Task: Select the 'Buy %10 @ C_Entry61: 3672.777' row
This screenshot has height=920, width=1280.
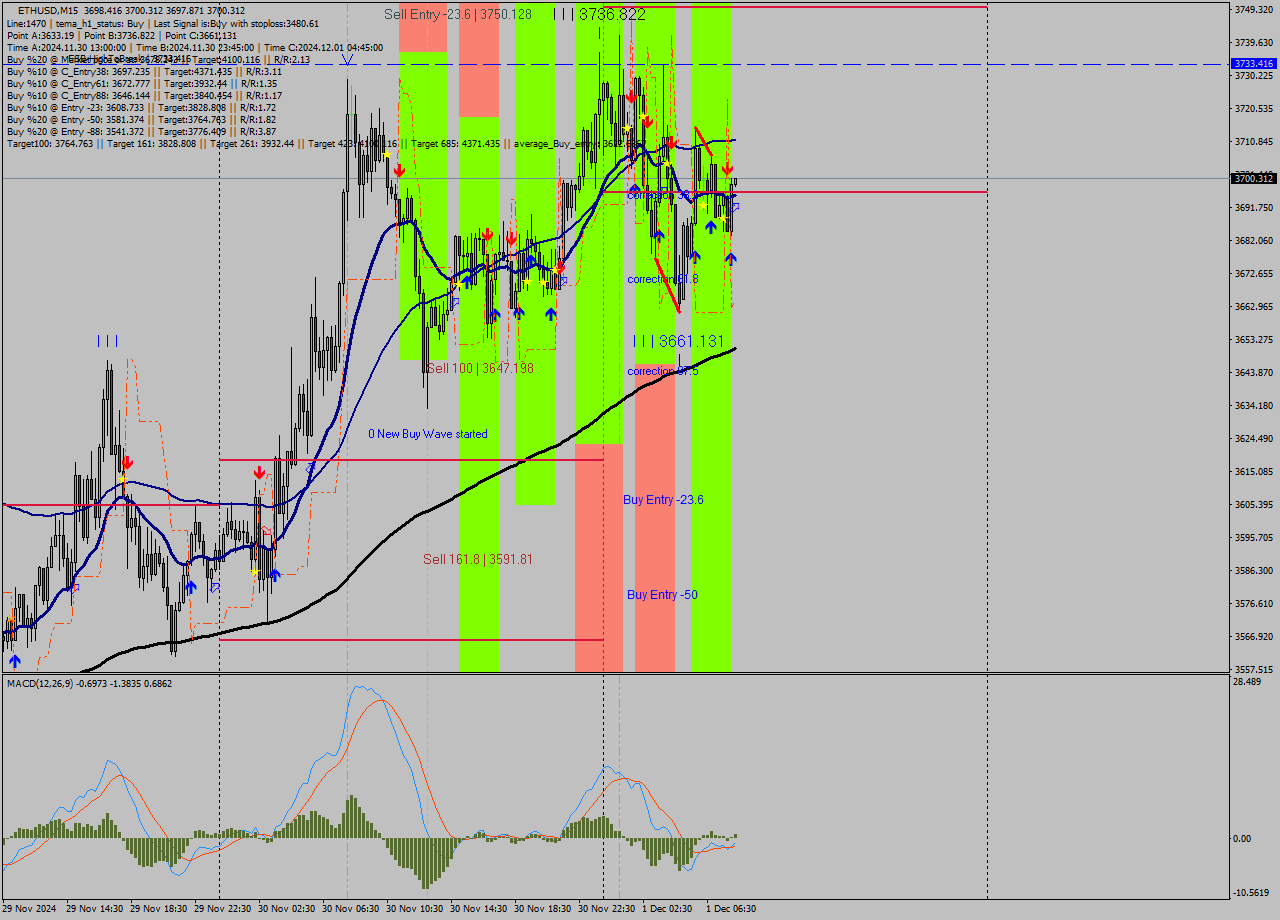Action: pos(144,84)
